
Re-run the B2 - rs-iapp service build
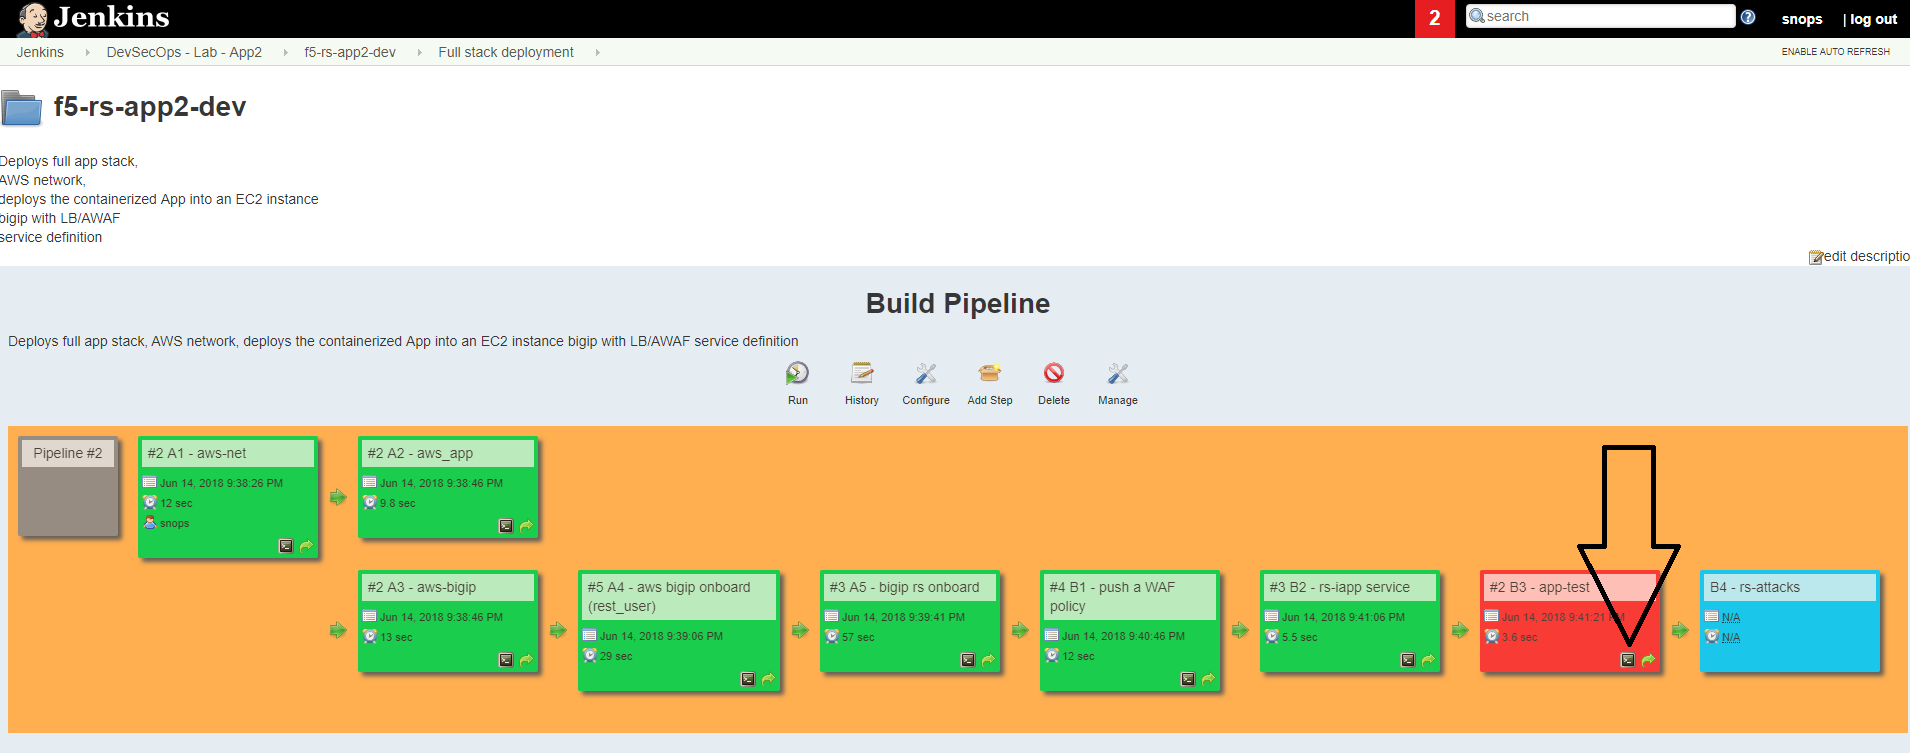tap(1428, 660)
